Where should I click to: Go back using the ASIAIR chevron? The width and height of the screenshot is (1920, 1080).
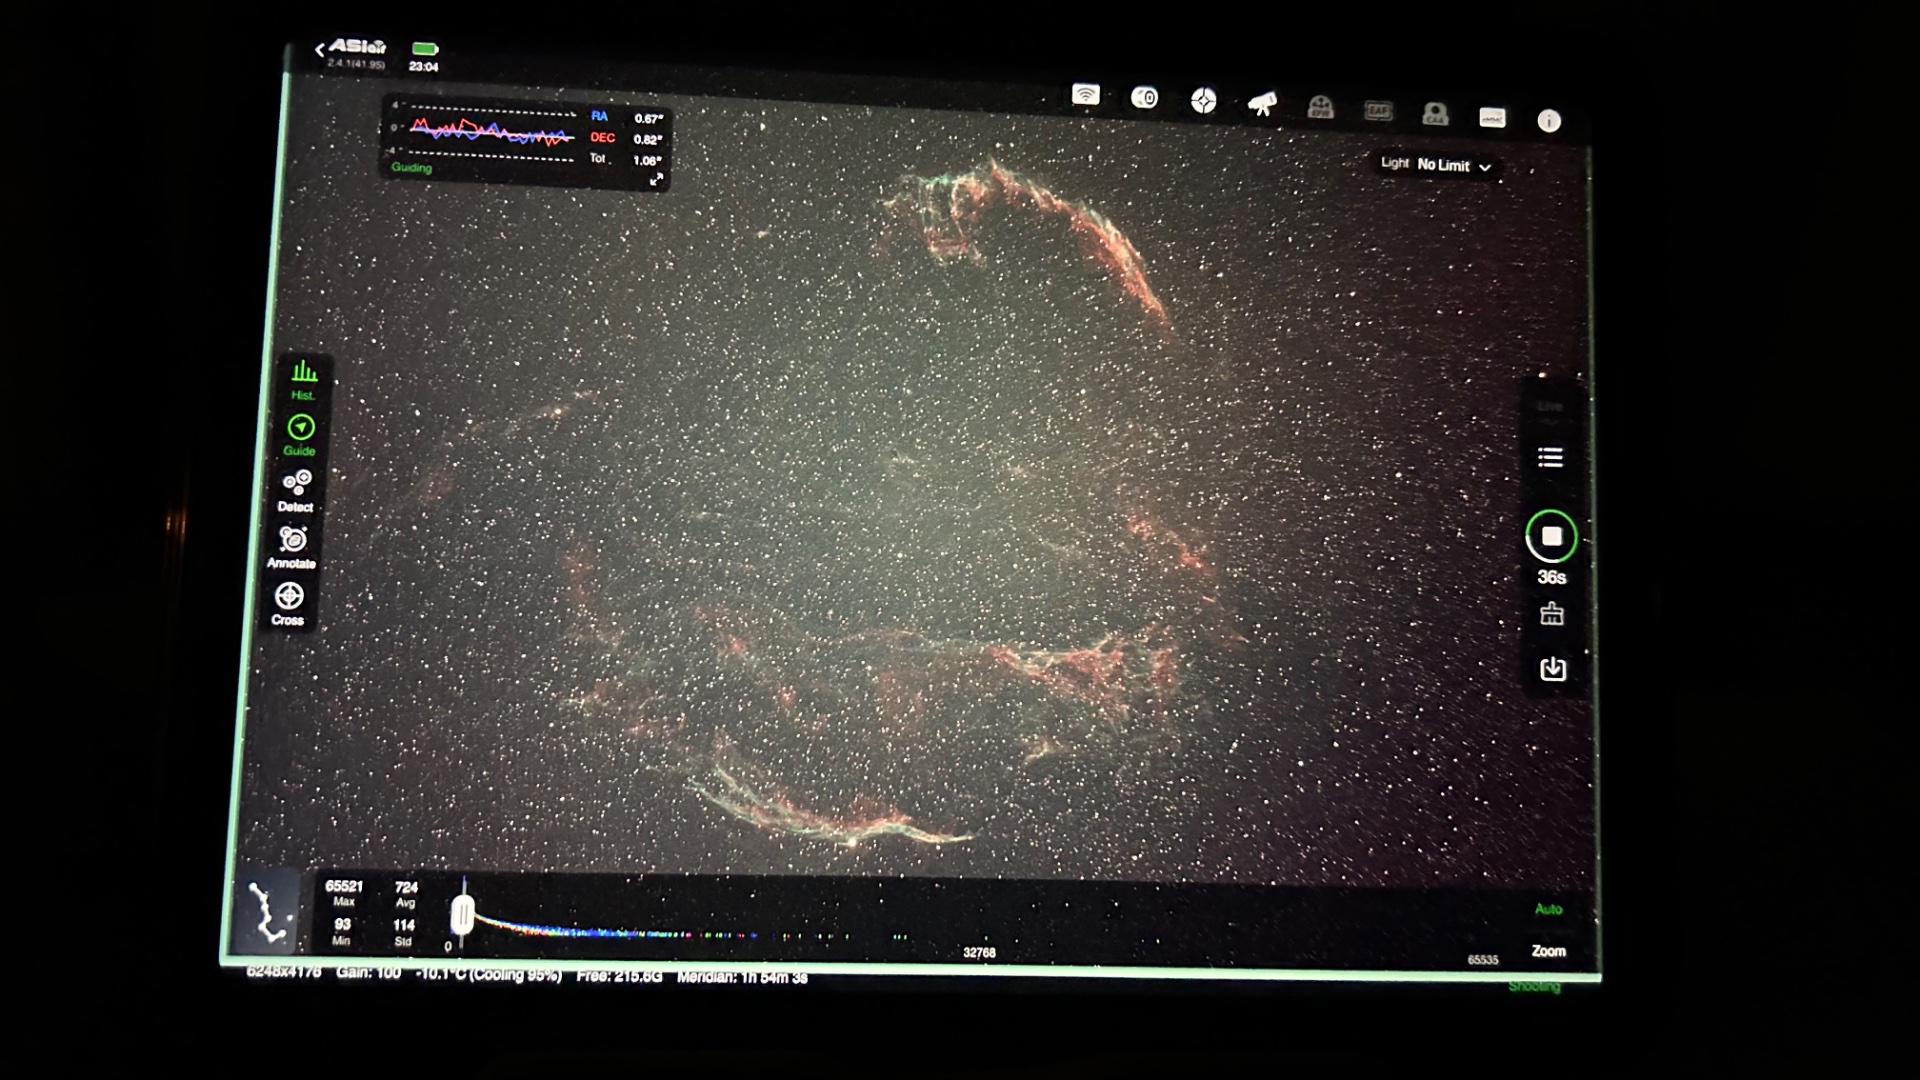320,50
